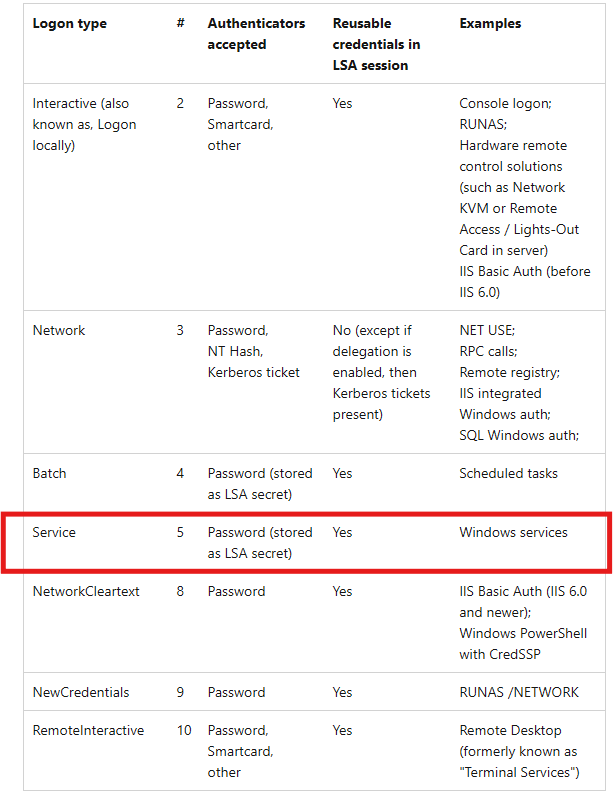Image resolution: width=613 pixels, height=791 pixels.
Task: Click the "Examples" column header
Action: coord(490,23)
